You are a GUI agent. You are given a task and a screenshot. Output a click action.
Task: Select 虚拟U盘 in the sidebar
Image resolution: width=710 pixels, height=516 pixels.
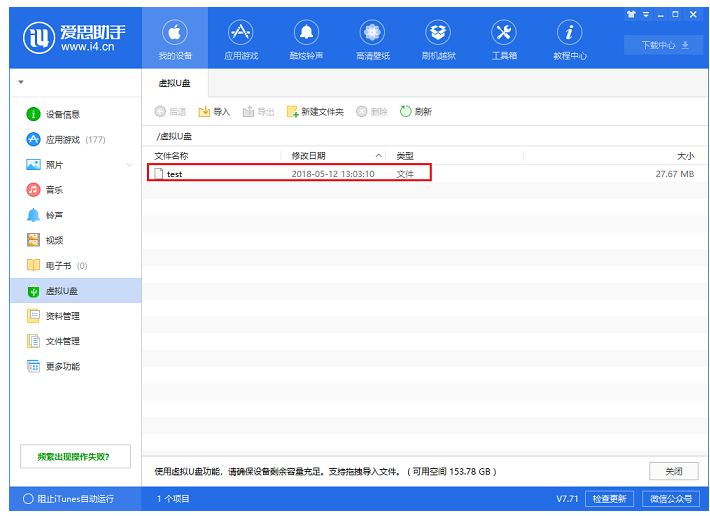click(x=76, y=291)
